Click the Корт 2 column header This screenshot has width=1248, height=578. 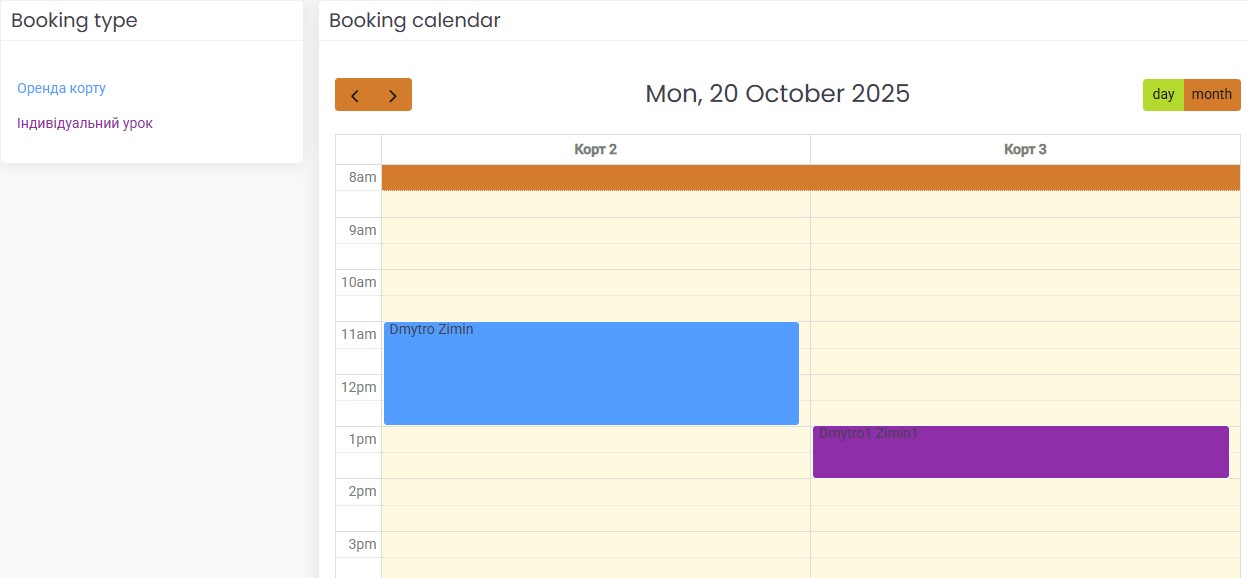[x=595, y=149]
